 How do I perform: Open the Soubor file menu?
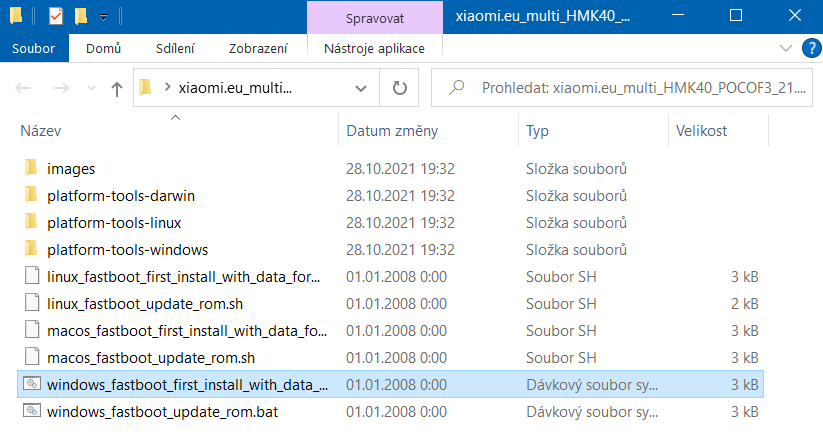pos(34,48)
